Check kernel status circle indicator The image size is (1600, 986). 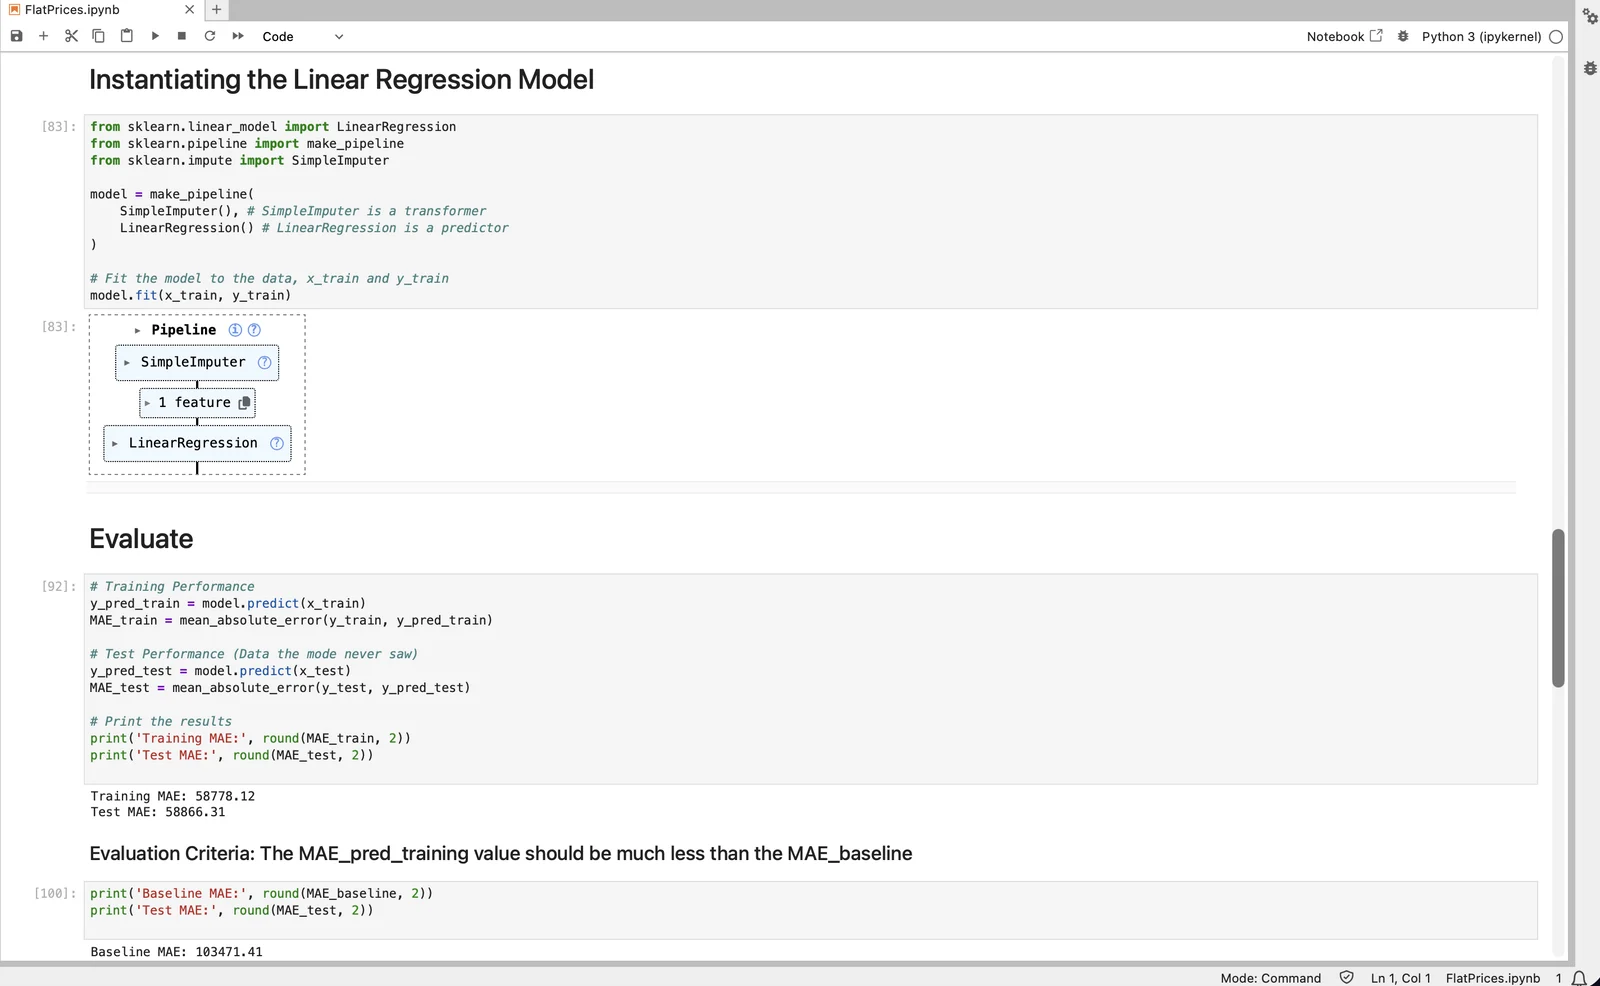click(1556, 36)
